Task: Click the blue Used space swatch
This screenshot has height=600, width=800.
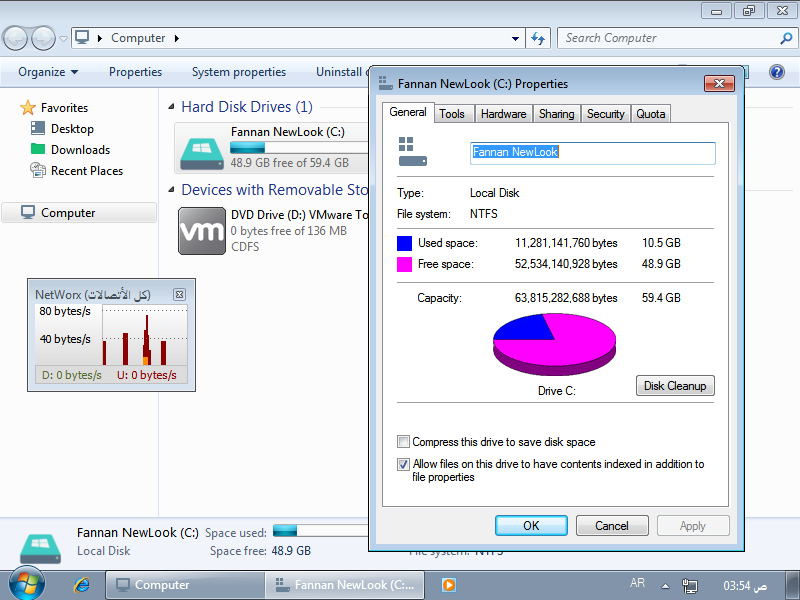Action: pyautogui.click(x=404, y=243)
